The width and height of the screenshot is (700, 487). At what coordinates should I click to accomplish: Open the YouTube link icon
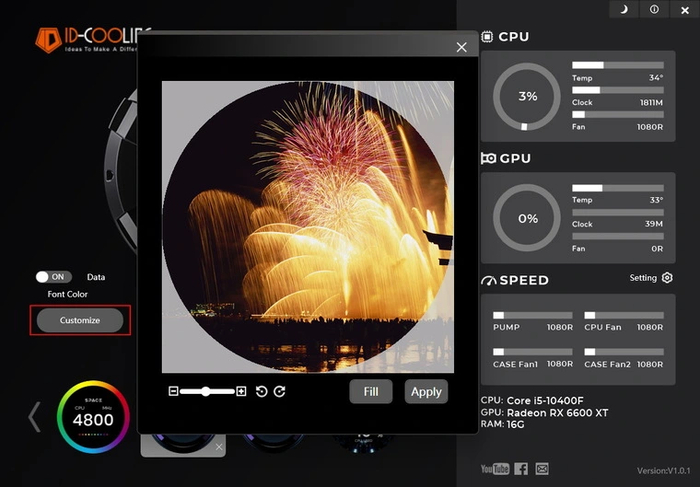[494, 469]
